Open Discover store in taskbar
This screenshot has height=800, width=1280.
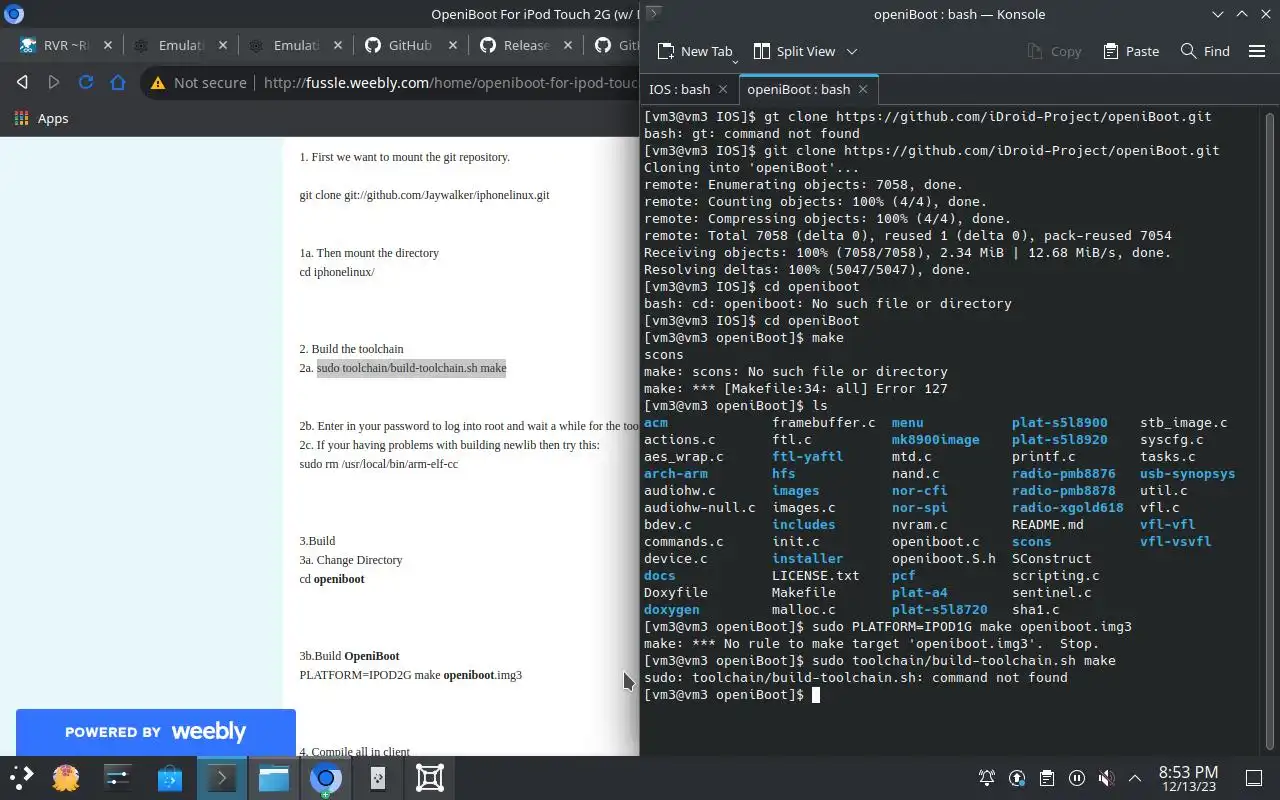(170, 778)
